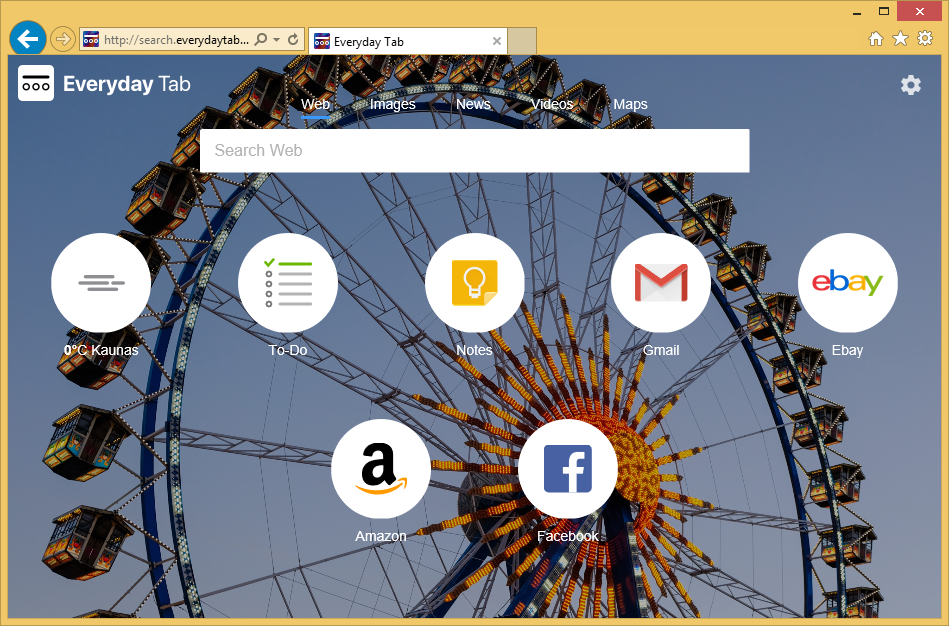Viewport: 949px width, 626px height.
Task: Select the Web search tab
Action: [315, 104]
